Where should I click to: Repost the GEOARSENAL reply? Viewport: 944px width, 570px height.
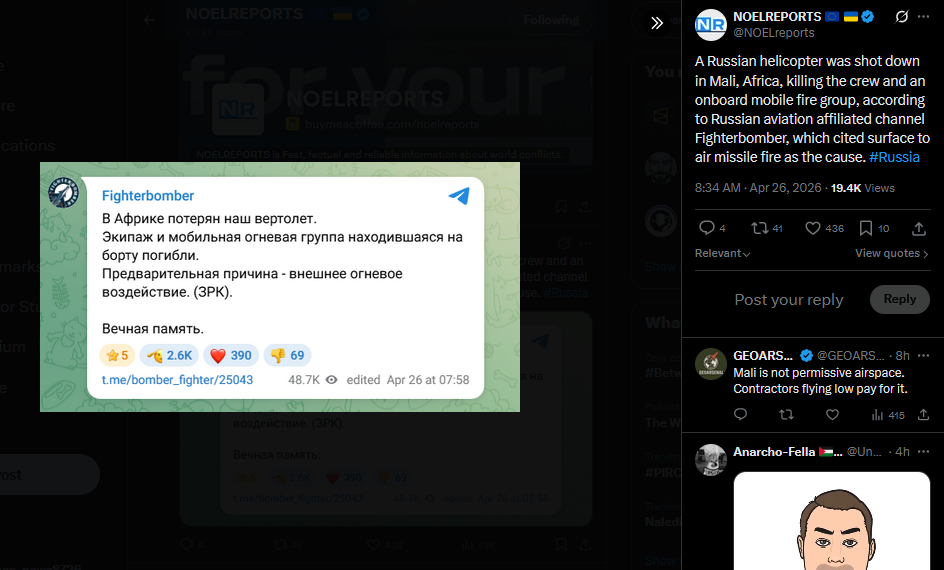(x=786, y=415)
